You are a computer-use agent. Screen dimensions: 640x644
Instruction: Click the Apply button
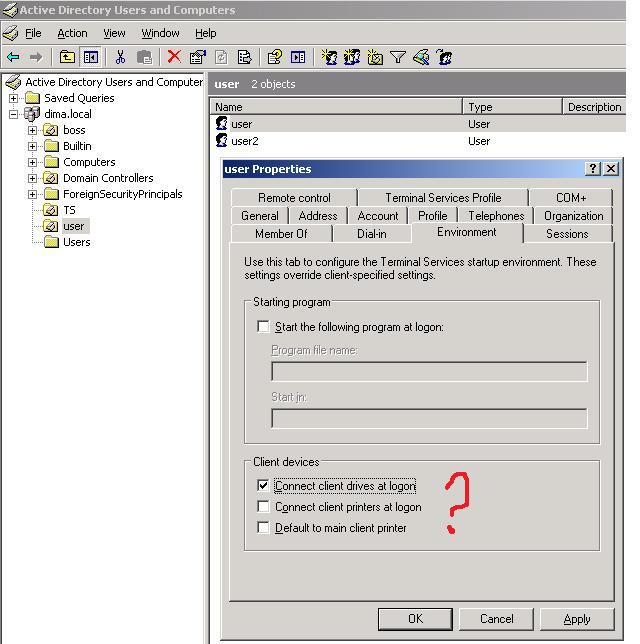tap(577, 619)
